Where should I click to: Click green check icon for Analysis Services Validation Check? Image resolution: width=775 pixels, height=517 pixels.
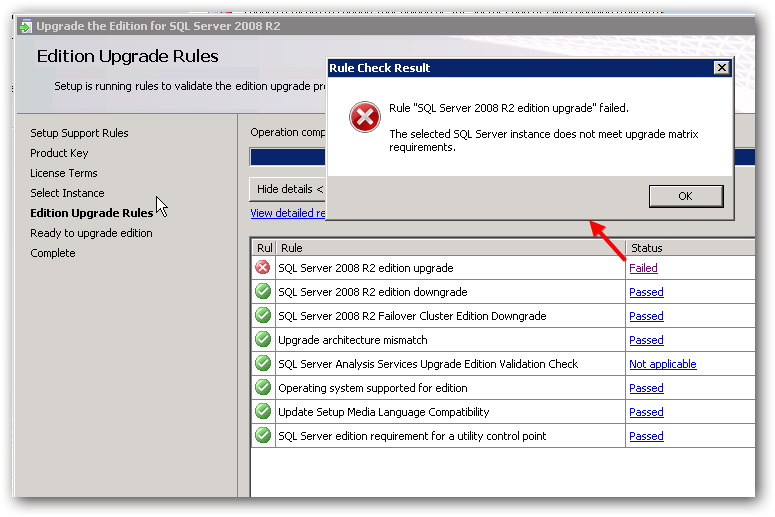(x=262, y=363)
